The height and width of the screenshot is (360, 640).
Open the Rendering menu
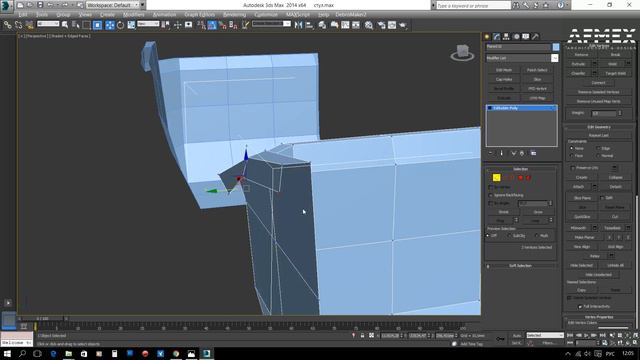[x=235, y=15]
